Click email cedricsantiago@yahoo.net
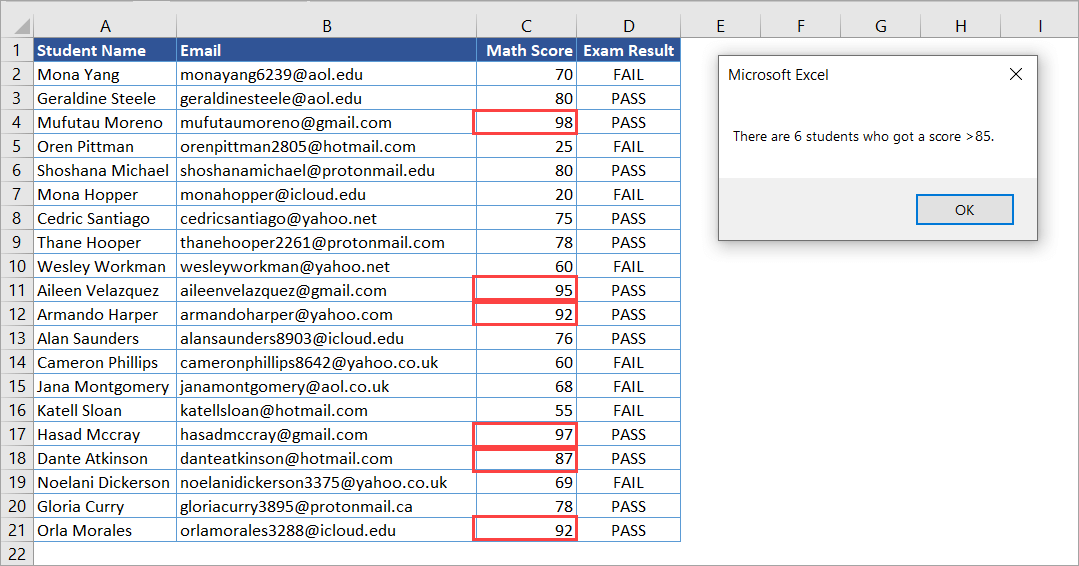 (x=326, y=219)
